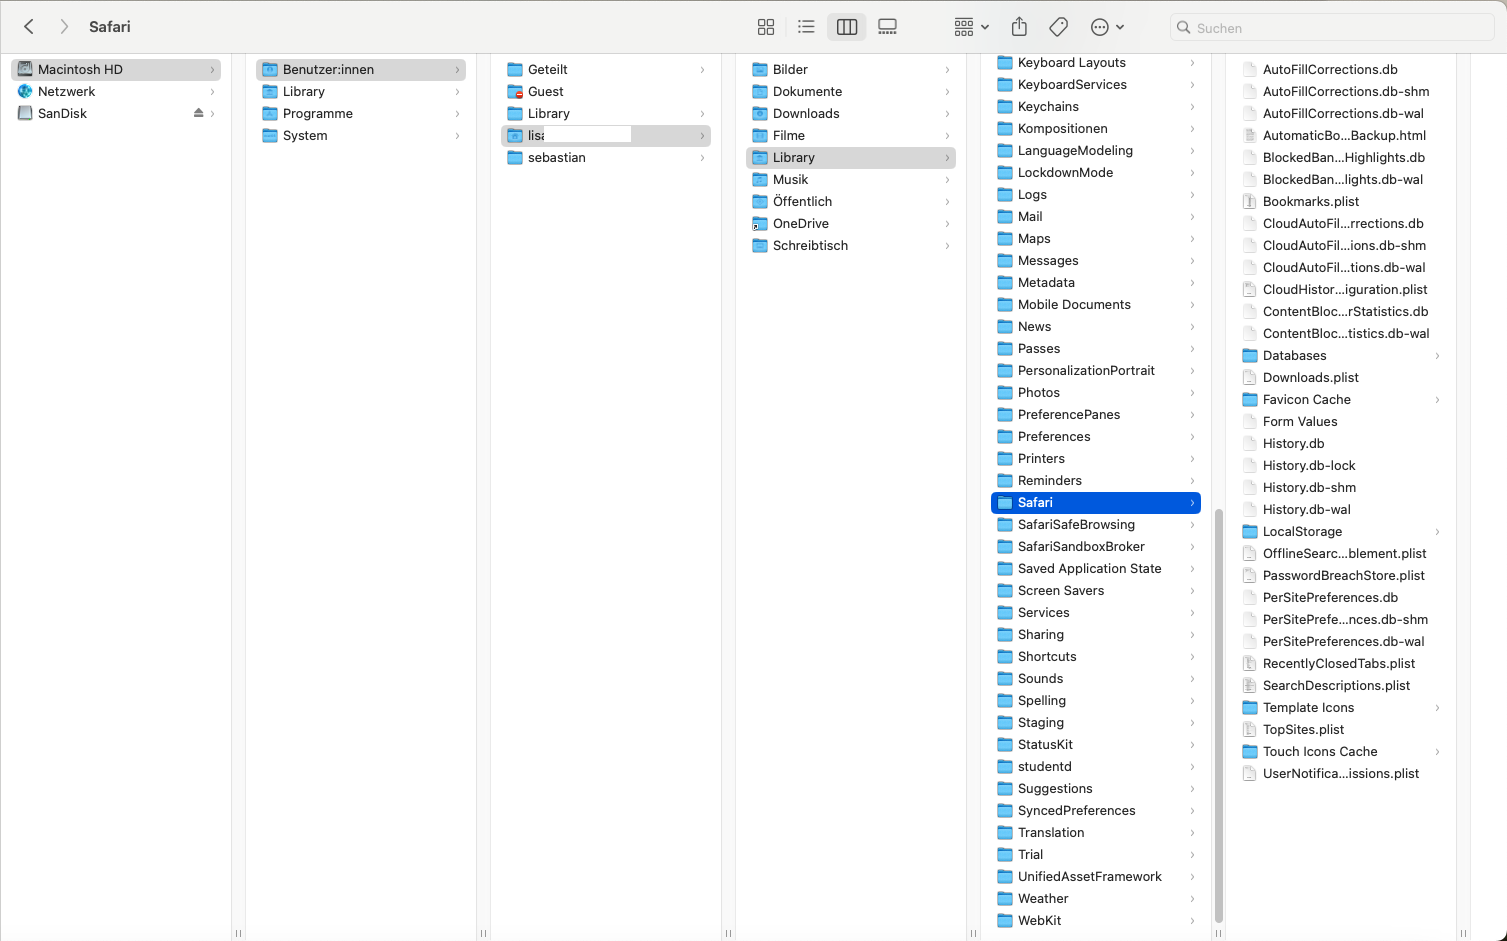Open the Databases folder icon
Viewport: 1507px width, 941px height.
pyautogui.click(x=1250, y=355)
